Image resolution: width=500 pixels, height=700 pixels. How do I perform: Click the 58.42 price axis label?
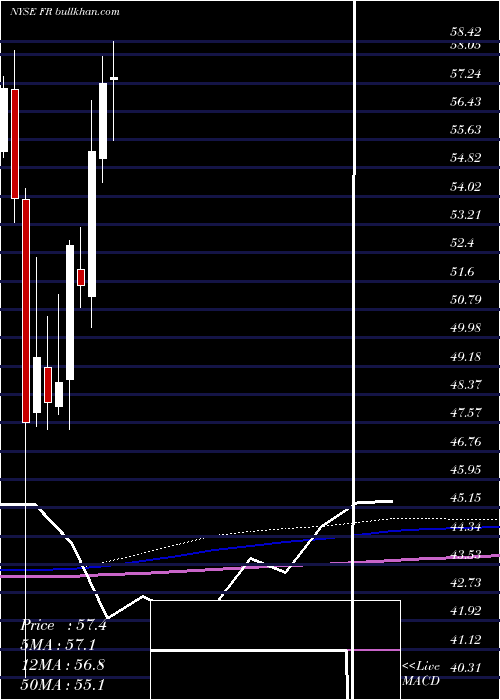pyautogui.click(x=465, y=32)
